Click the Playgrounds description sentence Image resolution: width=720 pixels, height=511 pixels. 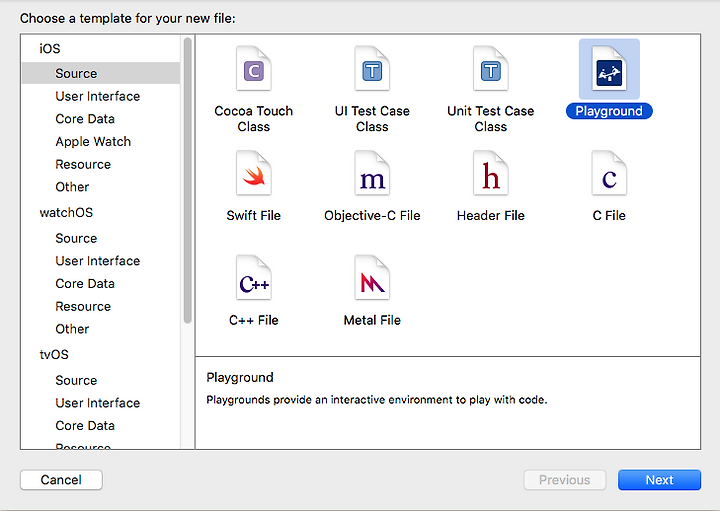[377, 400]
